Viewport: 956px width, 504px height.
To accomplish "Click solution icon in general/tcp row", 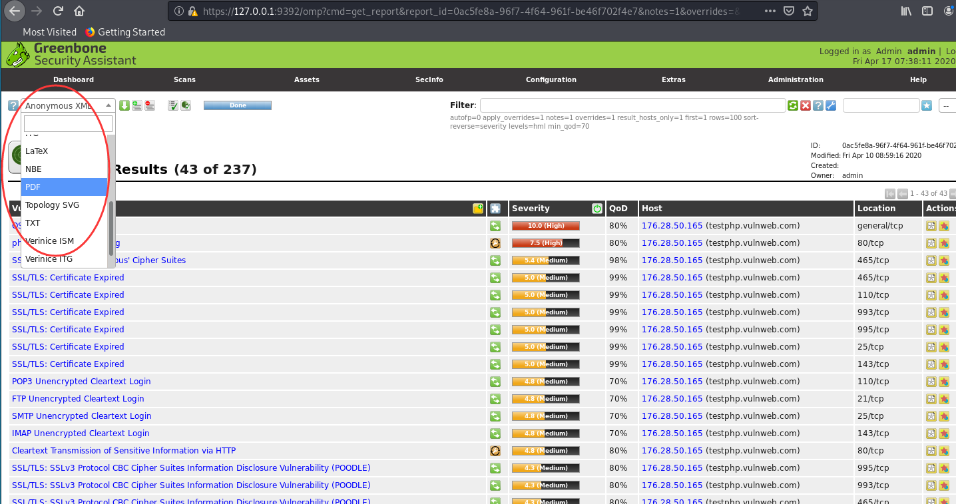I will [495, 225].
